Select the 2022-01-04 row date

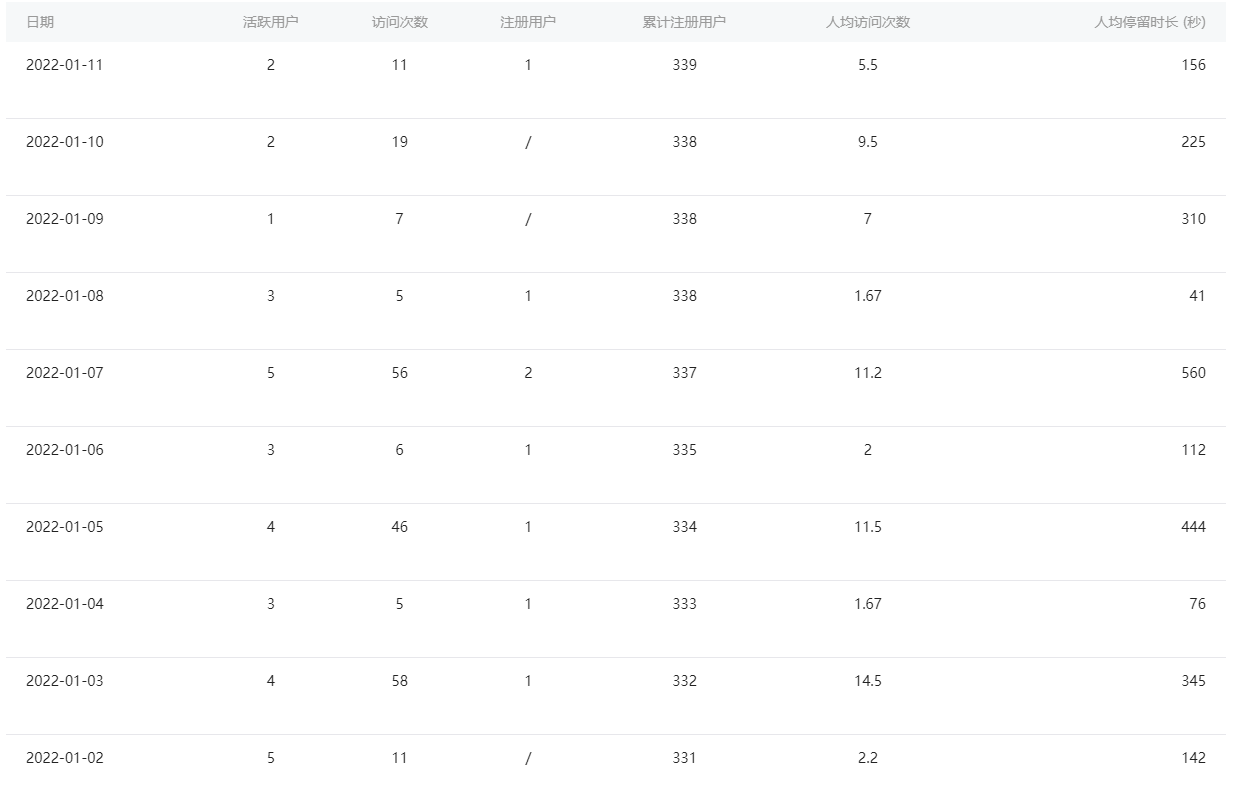tap(64, 604)
